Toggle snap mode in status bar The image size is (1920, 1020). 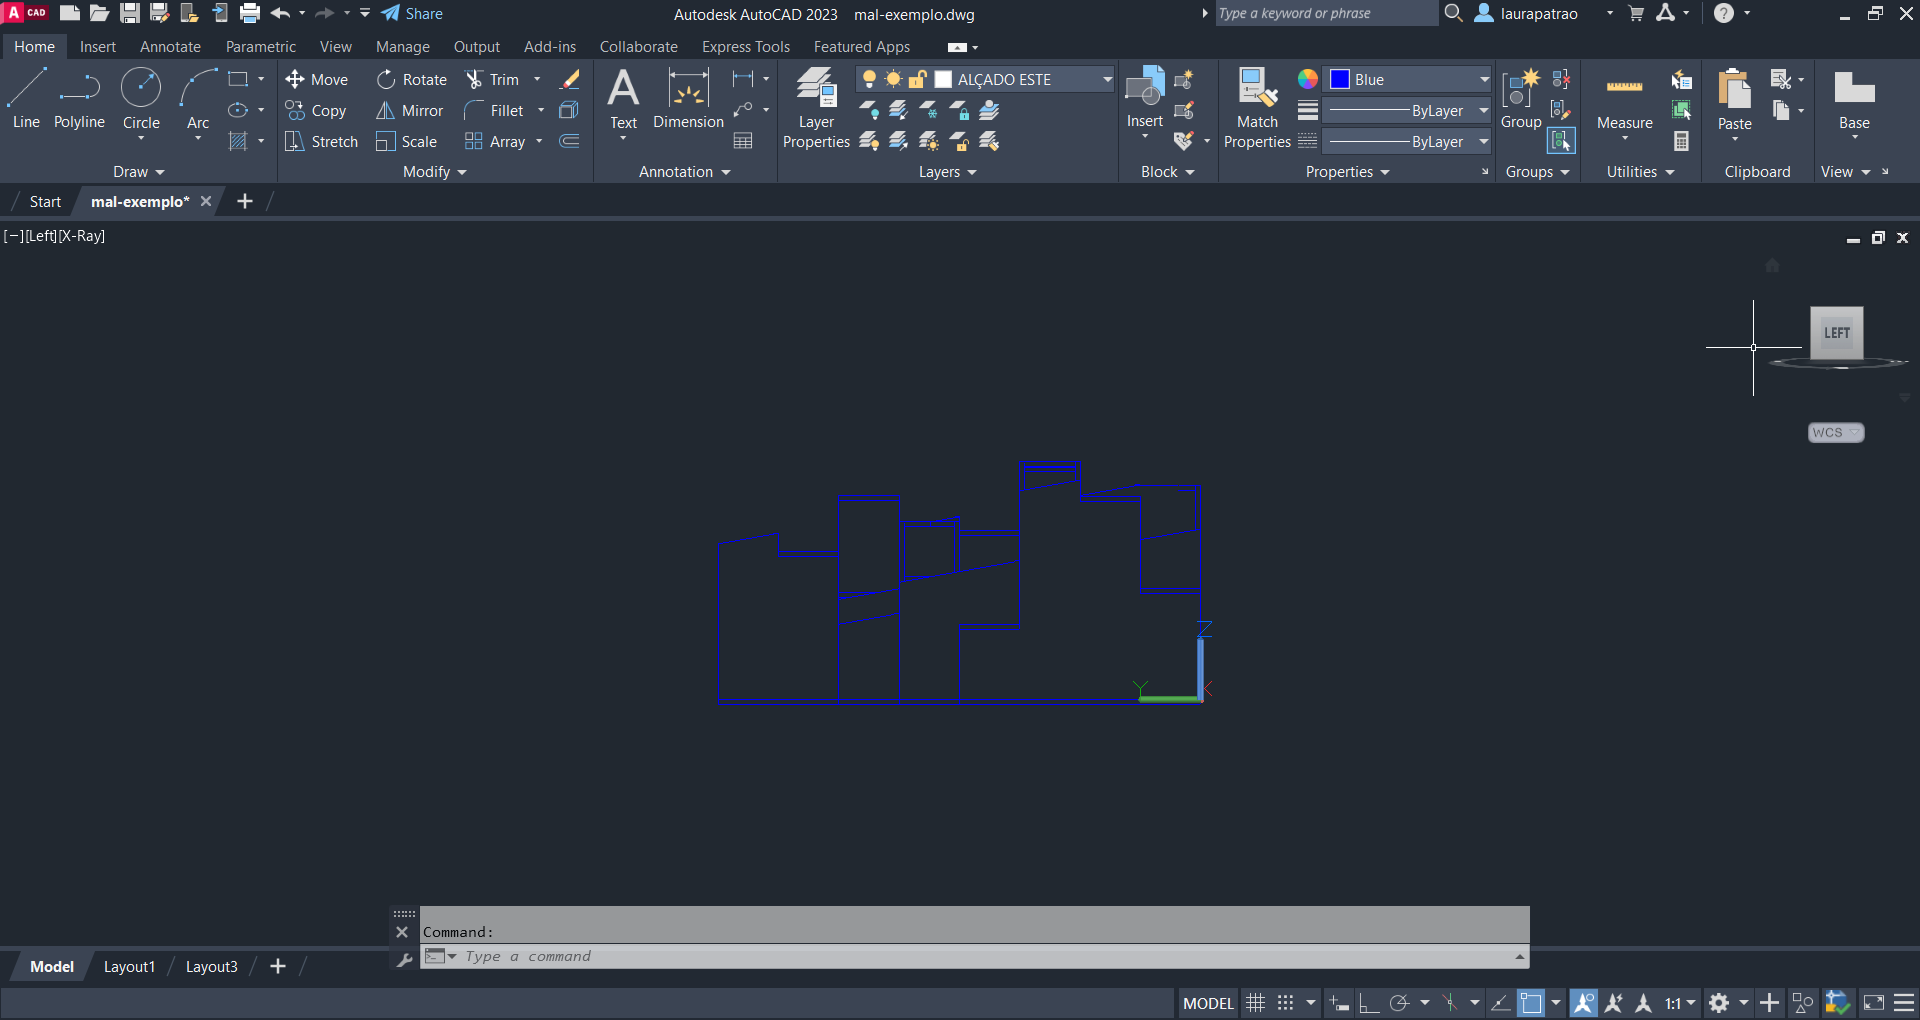pos(1286,1003)
